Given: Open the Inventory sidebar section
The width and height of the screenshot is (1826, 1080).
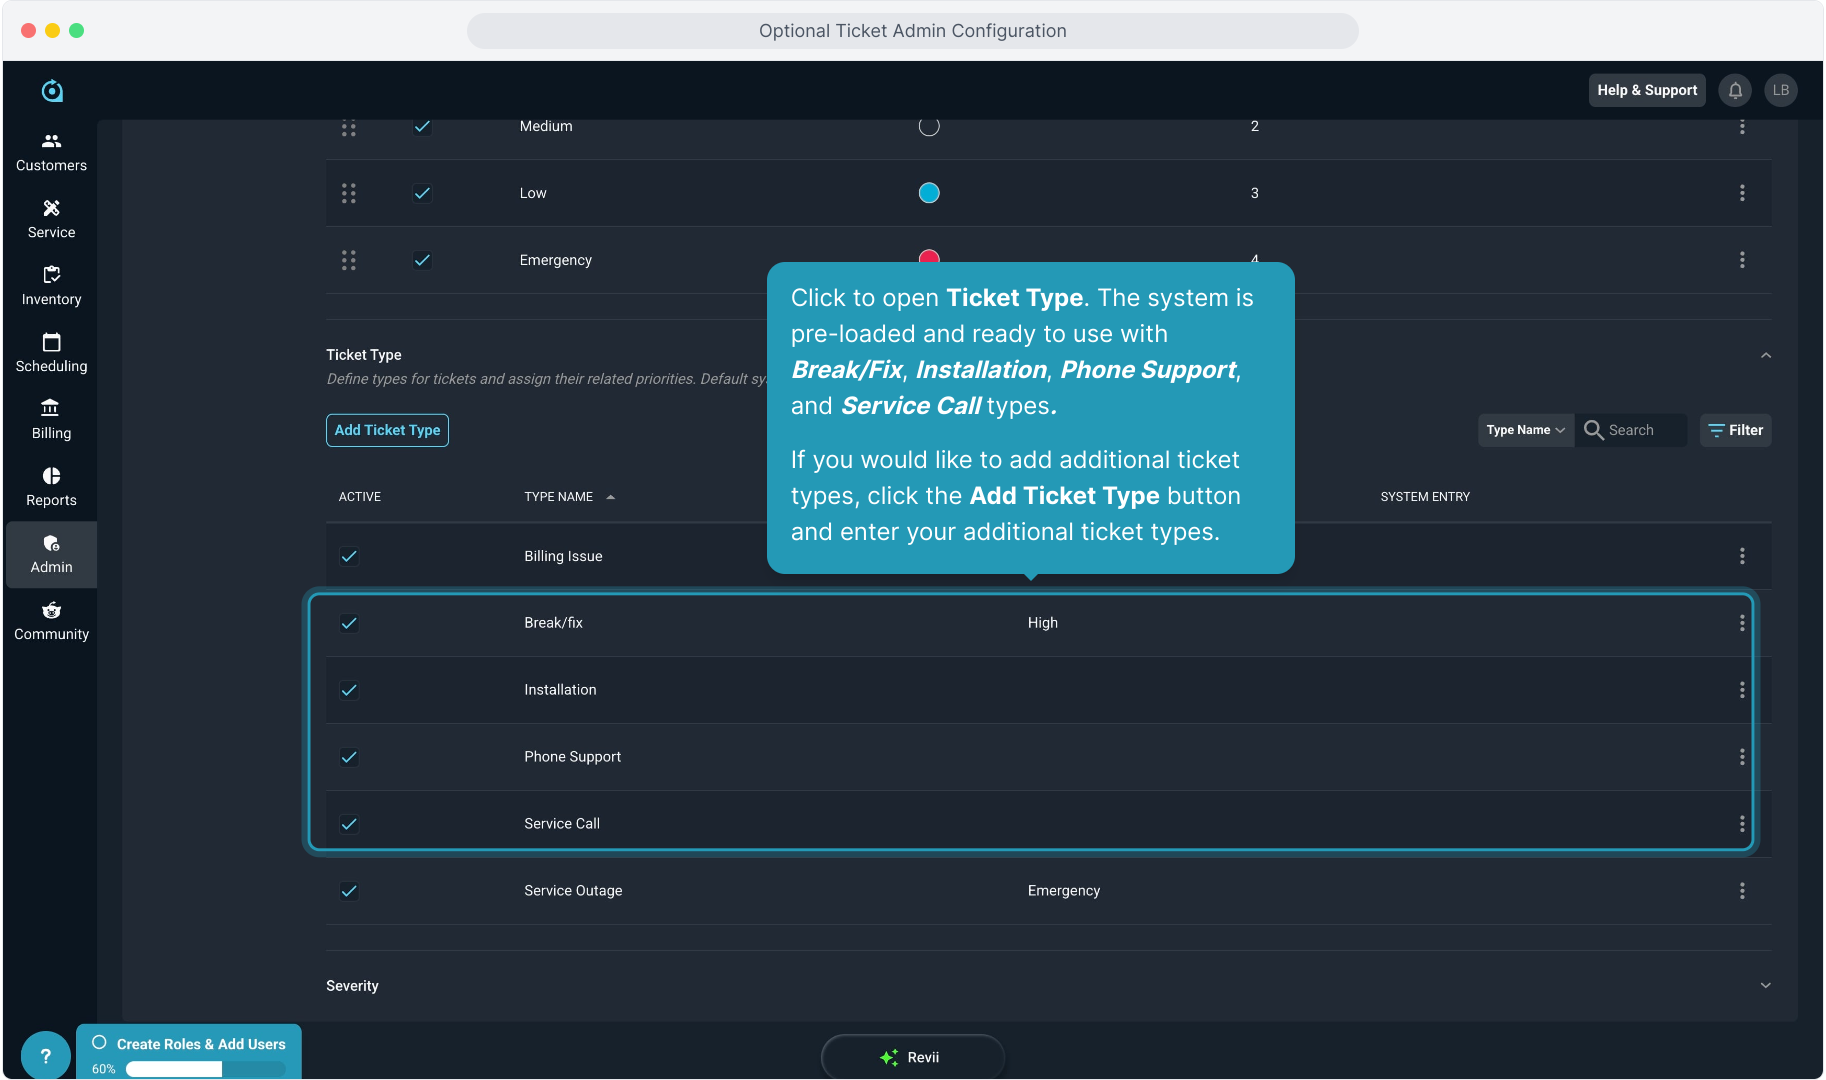Looking at the screenshot, I should pos(51,286).
